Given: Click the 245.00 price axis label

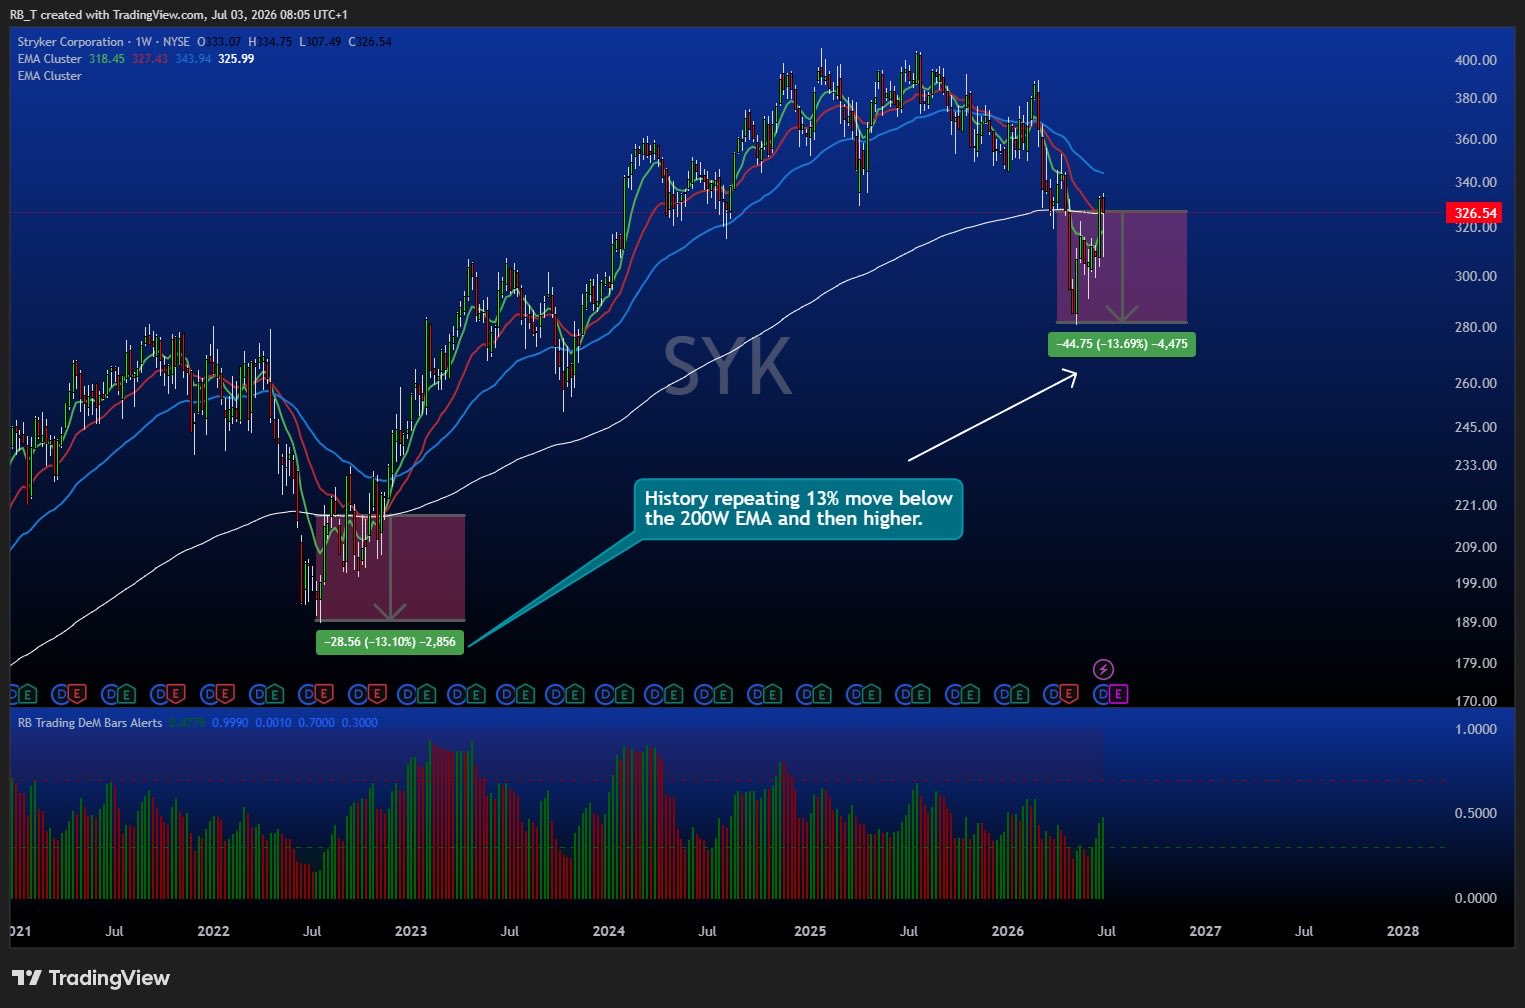Looking at the screenshot, I should click(1476, 427).
